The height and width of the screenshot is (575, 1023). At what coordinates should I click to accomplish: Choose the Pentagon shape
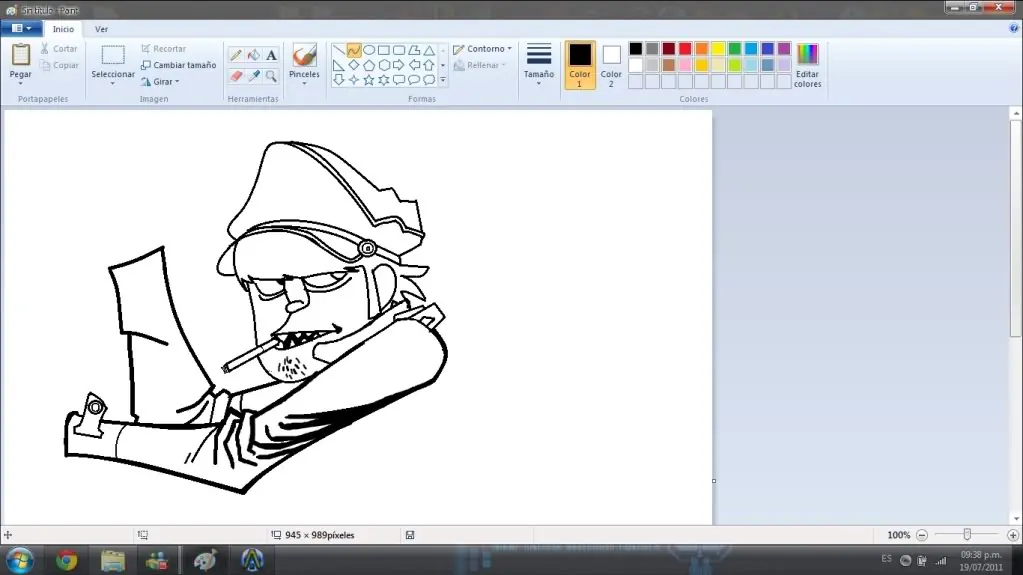[369, 65]
